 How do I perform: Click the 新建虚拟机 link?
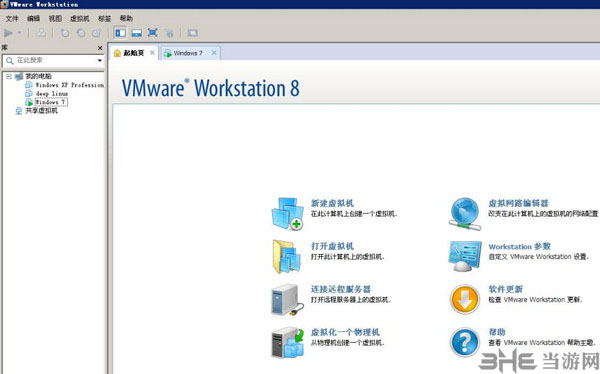click(332, 203)
